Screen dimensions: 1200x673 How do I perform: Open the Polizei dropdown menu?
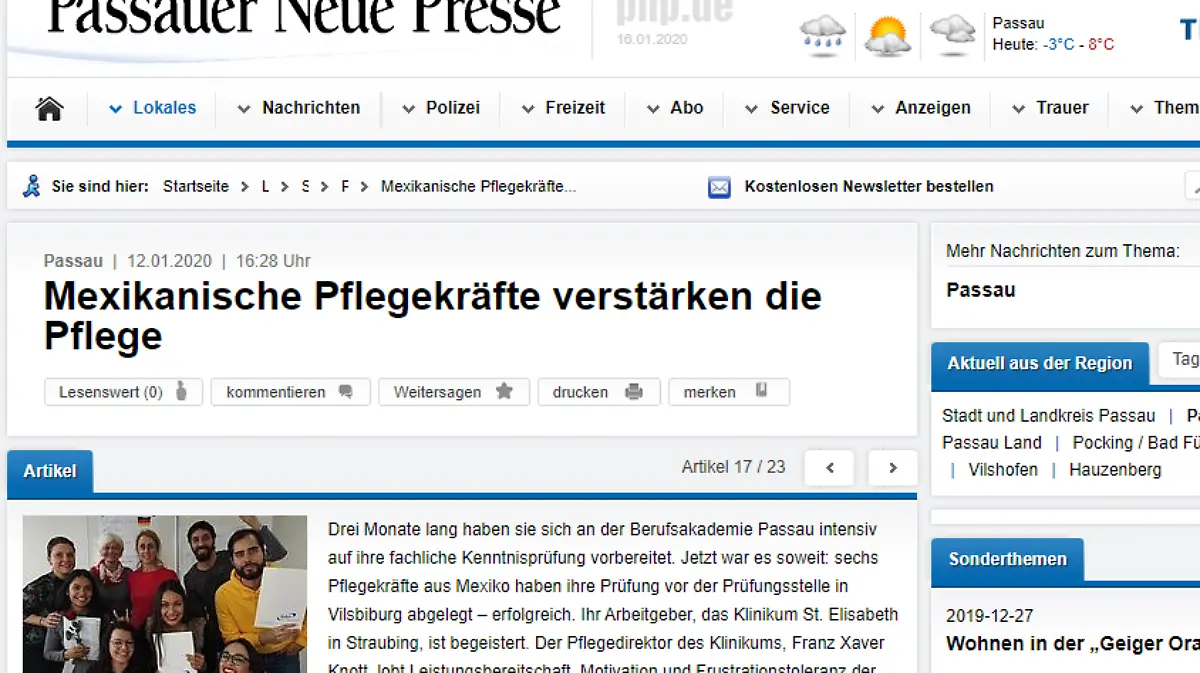(x=441, y=108)
